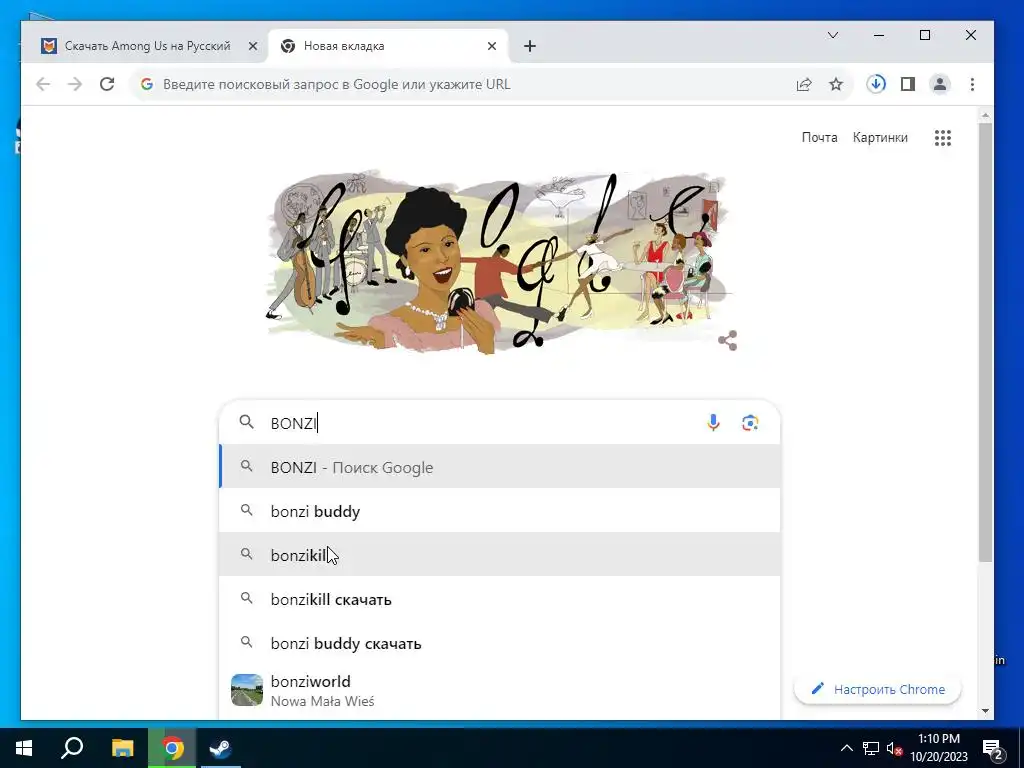Screen dimensions: 1024x768
Task: Click the browser forward arrow
Action: point(75,84)
